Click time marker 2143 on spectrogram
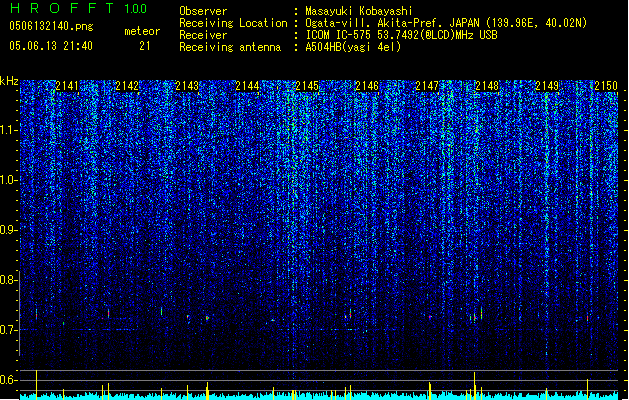The width and height of the screenshot is (629, 400). pos(187,86)
